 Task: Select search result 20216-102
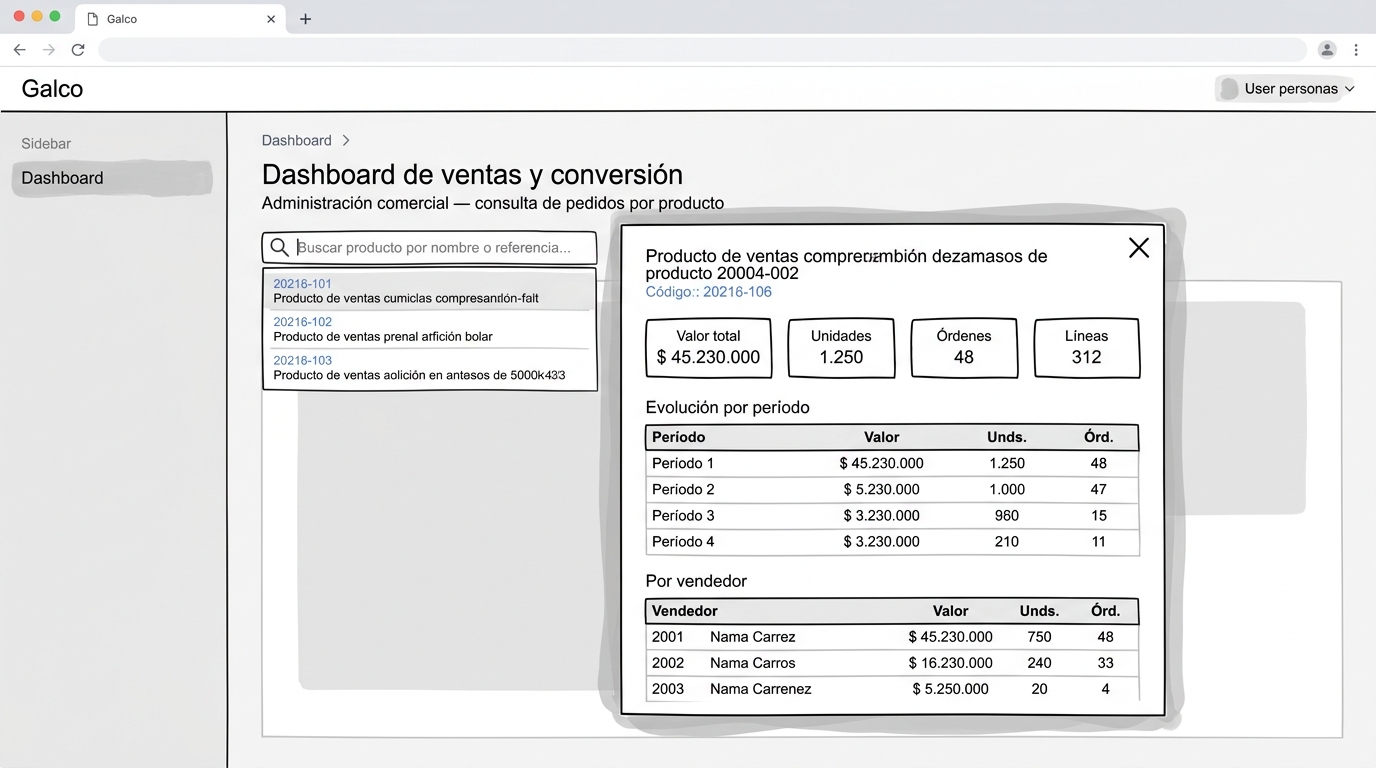[x=430, y=329]
